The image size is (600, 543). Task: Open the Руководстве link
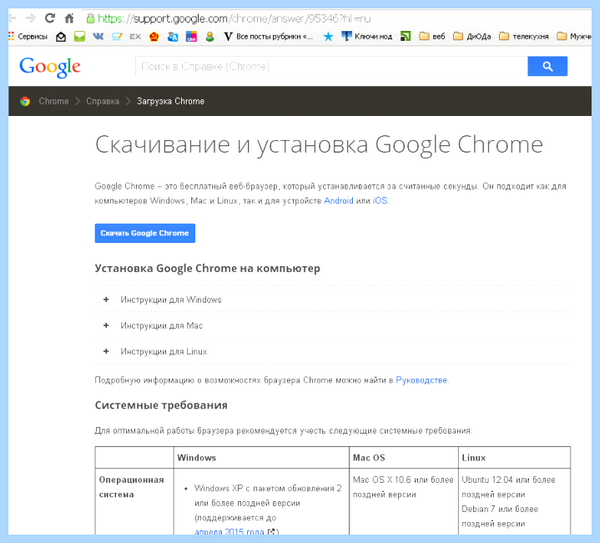(421, 380)
